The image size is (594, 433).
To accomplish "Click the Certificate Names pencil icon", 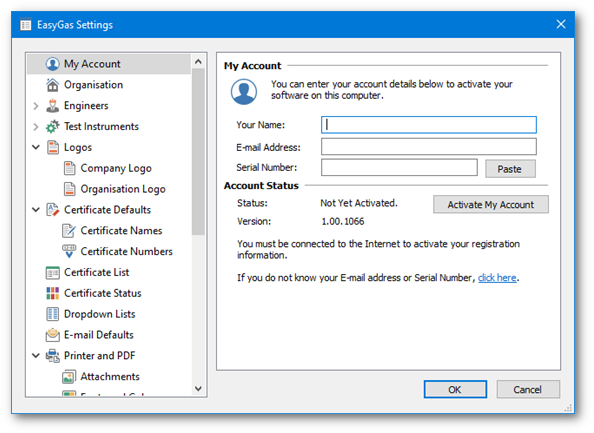I will pos(69,231).
